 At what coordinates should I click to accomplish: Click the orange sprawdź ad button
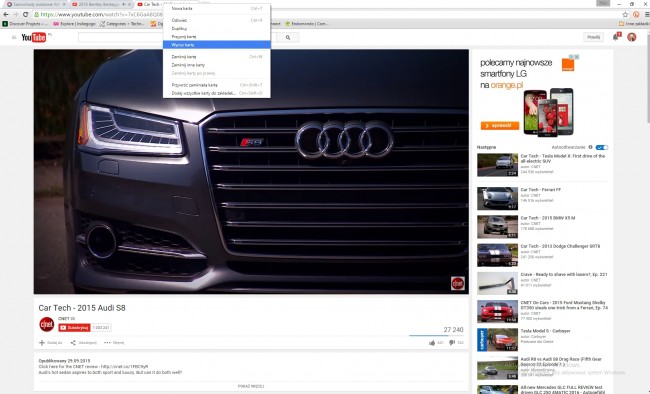point(500,125)
